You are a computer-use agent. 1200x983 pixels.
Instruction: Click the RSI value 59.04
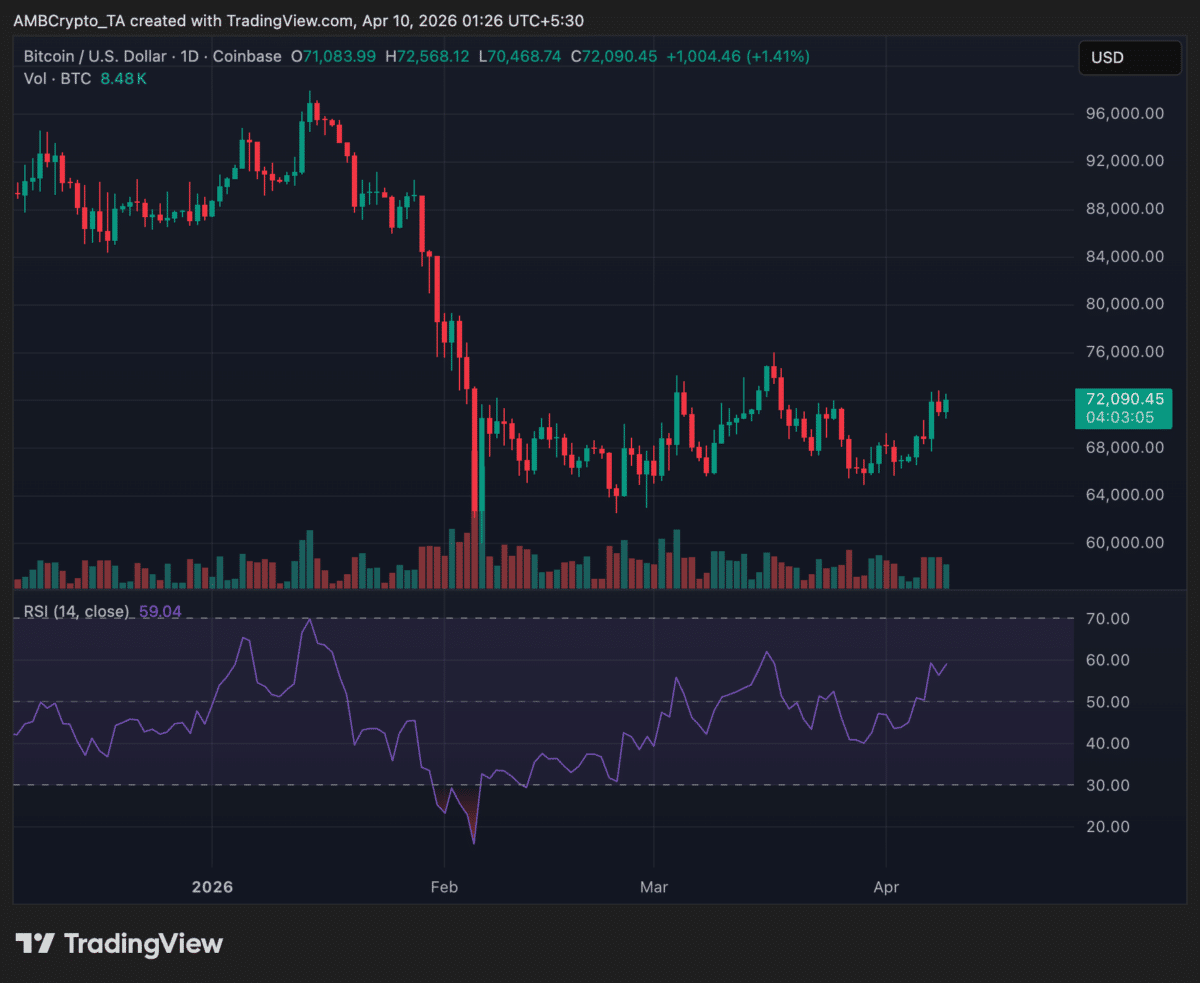[160, 611]
